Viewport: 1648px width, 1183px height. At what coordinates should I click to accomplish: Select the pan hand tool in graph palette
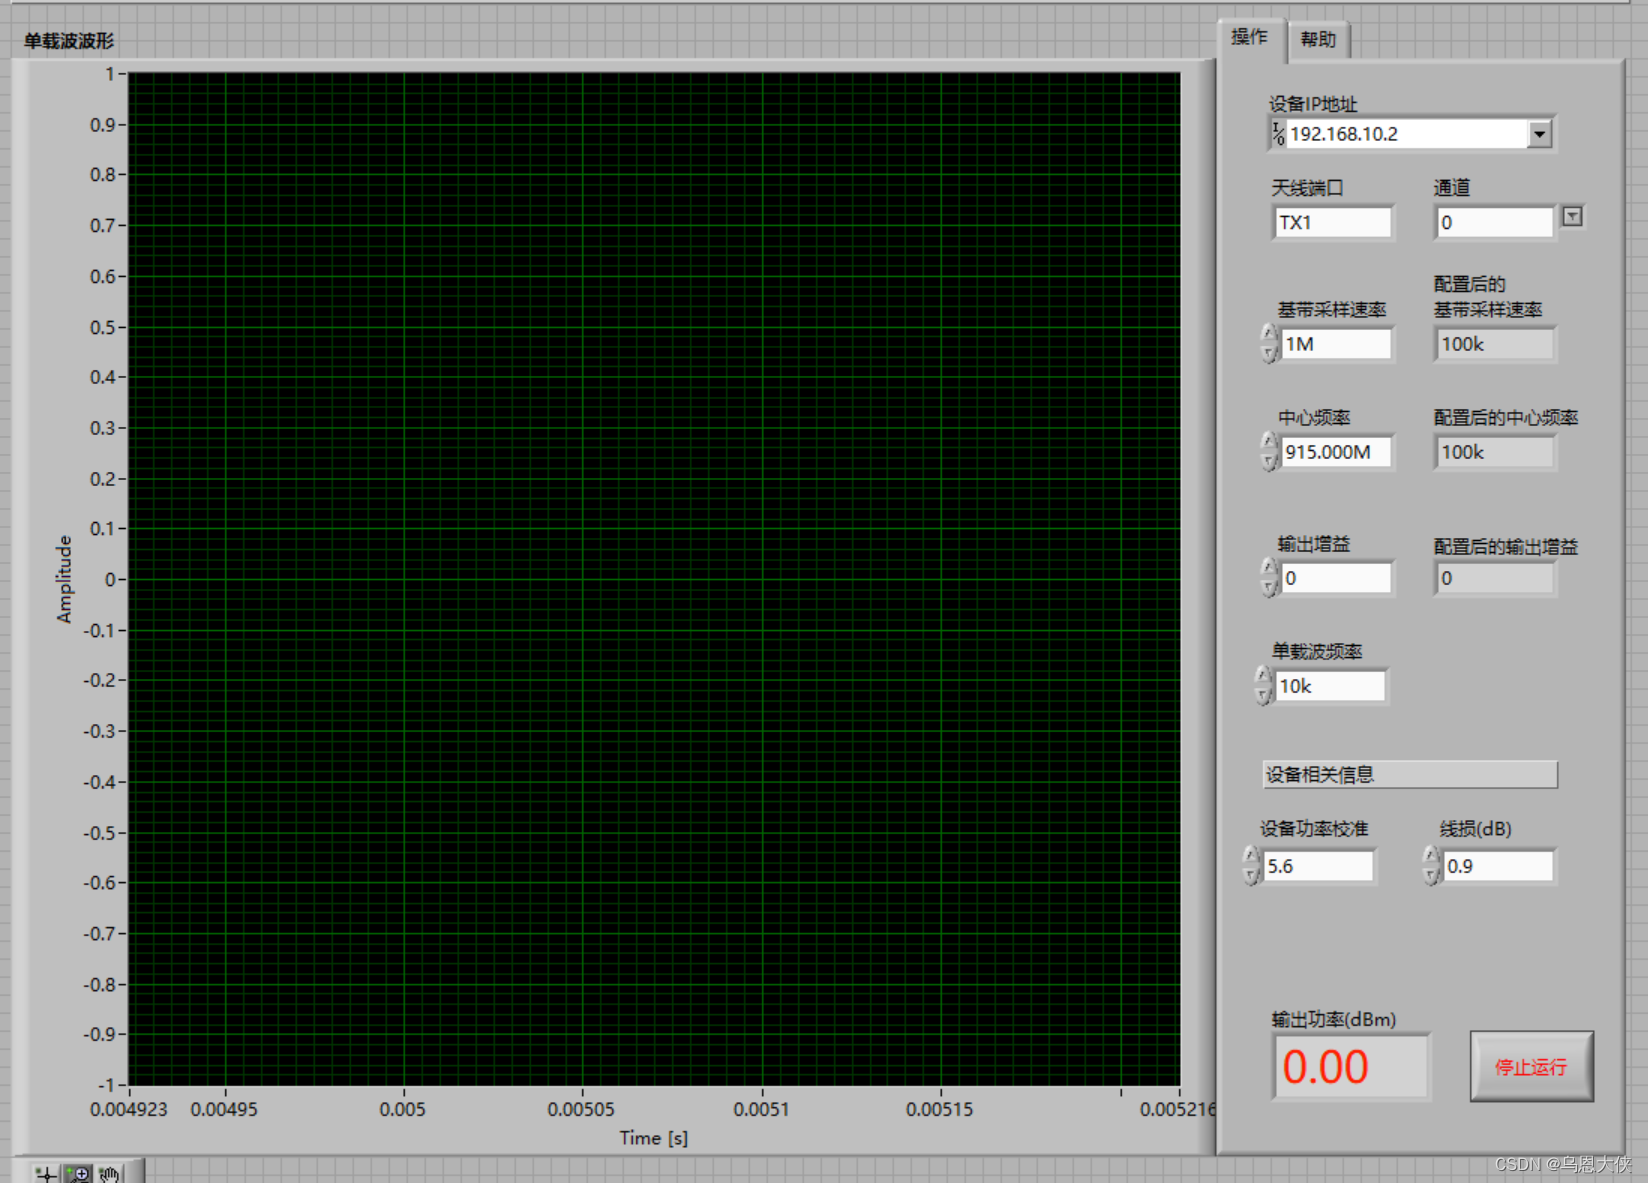110,1172
